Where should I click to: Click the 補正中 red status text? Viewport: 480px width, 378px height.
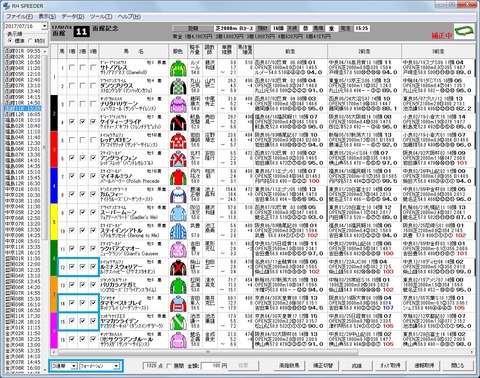click(442, 35)
